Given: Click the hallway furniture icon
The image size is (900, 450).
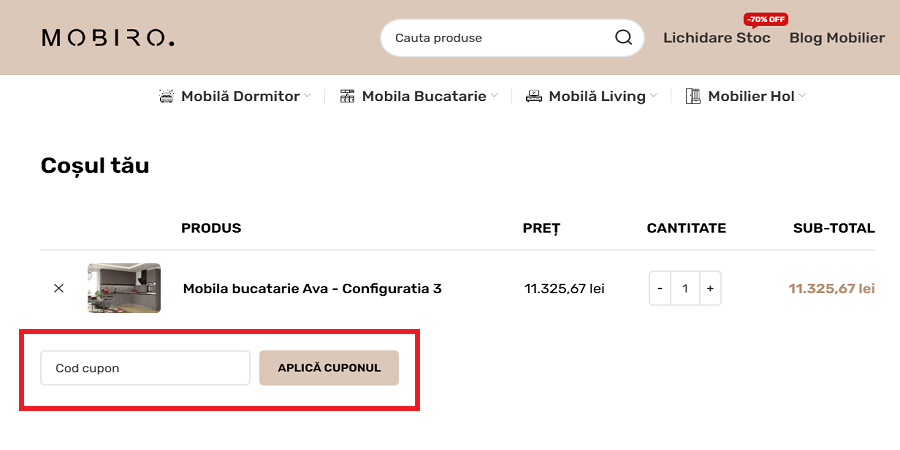Looking at the screenshot, I should pyautogui.click(x=693, y=96).
